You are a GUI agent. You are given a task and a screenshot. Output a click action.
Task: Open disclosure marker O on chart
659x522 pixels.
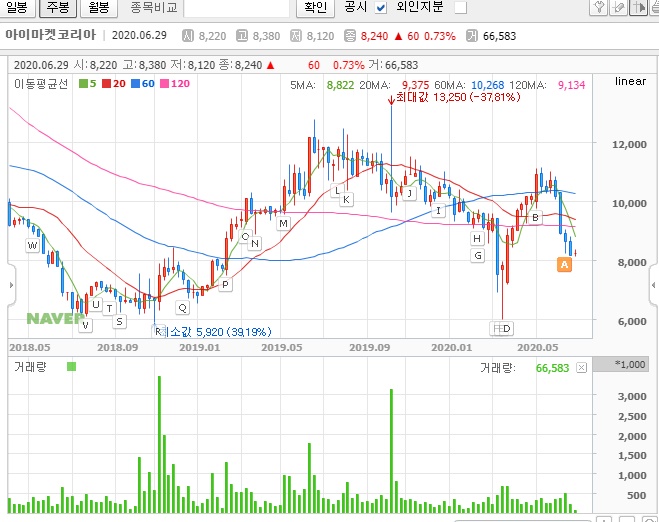point(245,236)
